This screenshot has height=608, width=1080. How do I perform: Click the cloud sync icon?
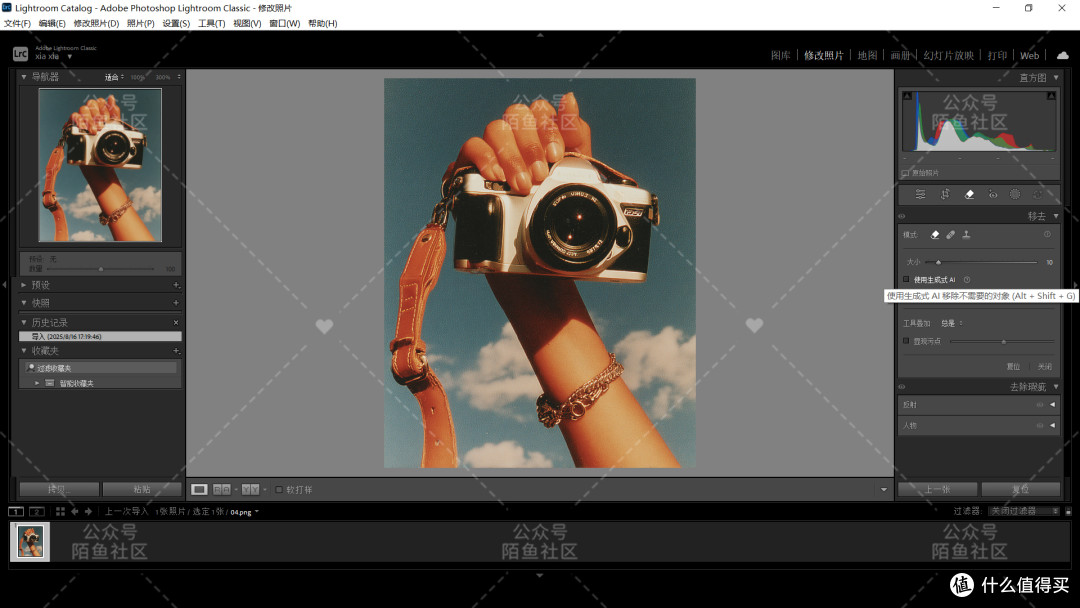click(1063, 55)
